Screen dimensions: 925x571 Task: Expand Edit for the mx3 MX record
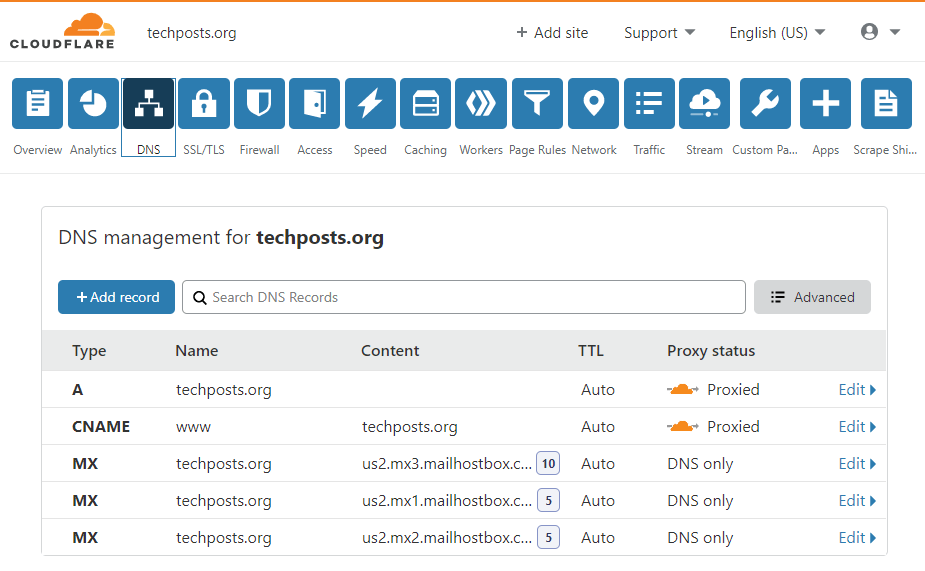(857, 464)
